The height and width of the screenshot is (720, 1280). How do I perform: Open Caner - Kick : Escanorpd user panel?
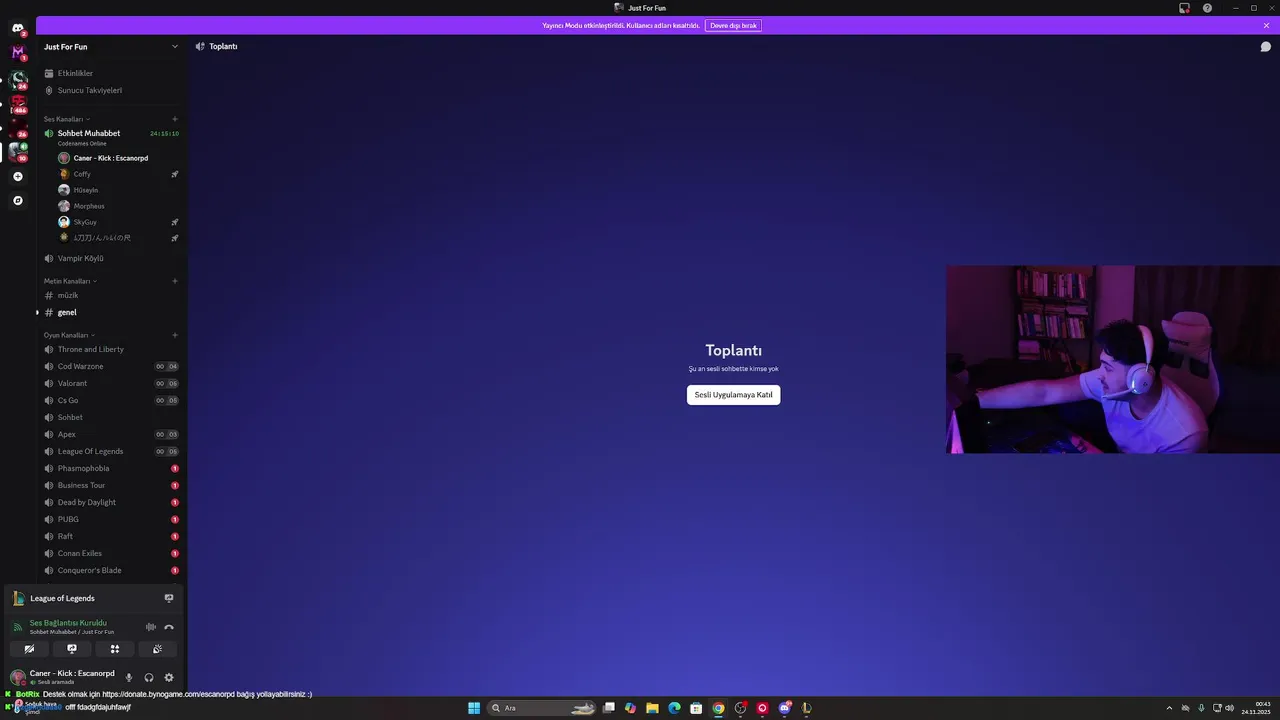point(62,677)
